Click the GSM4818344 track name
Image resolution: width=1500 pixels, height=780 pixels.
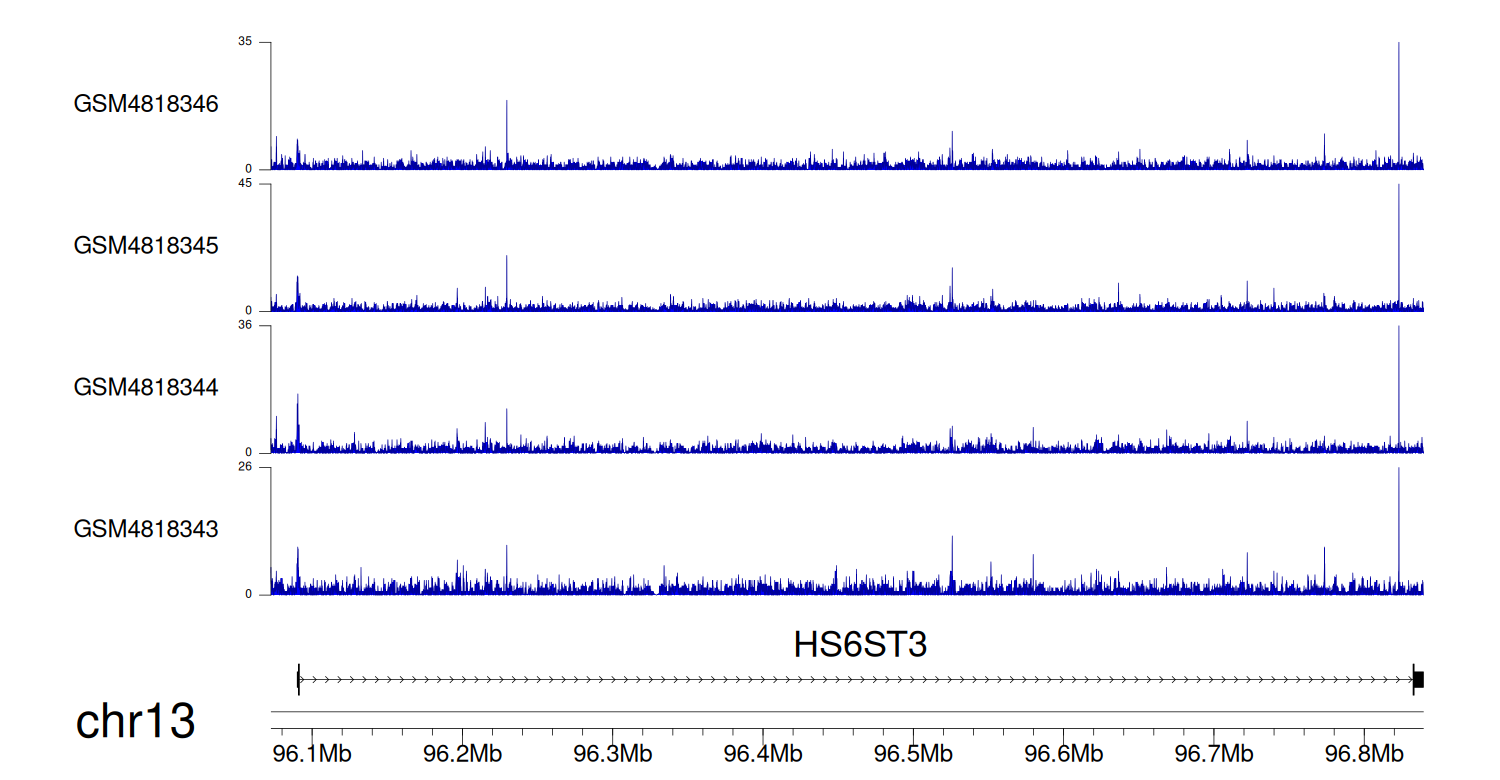click(146, 387)
